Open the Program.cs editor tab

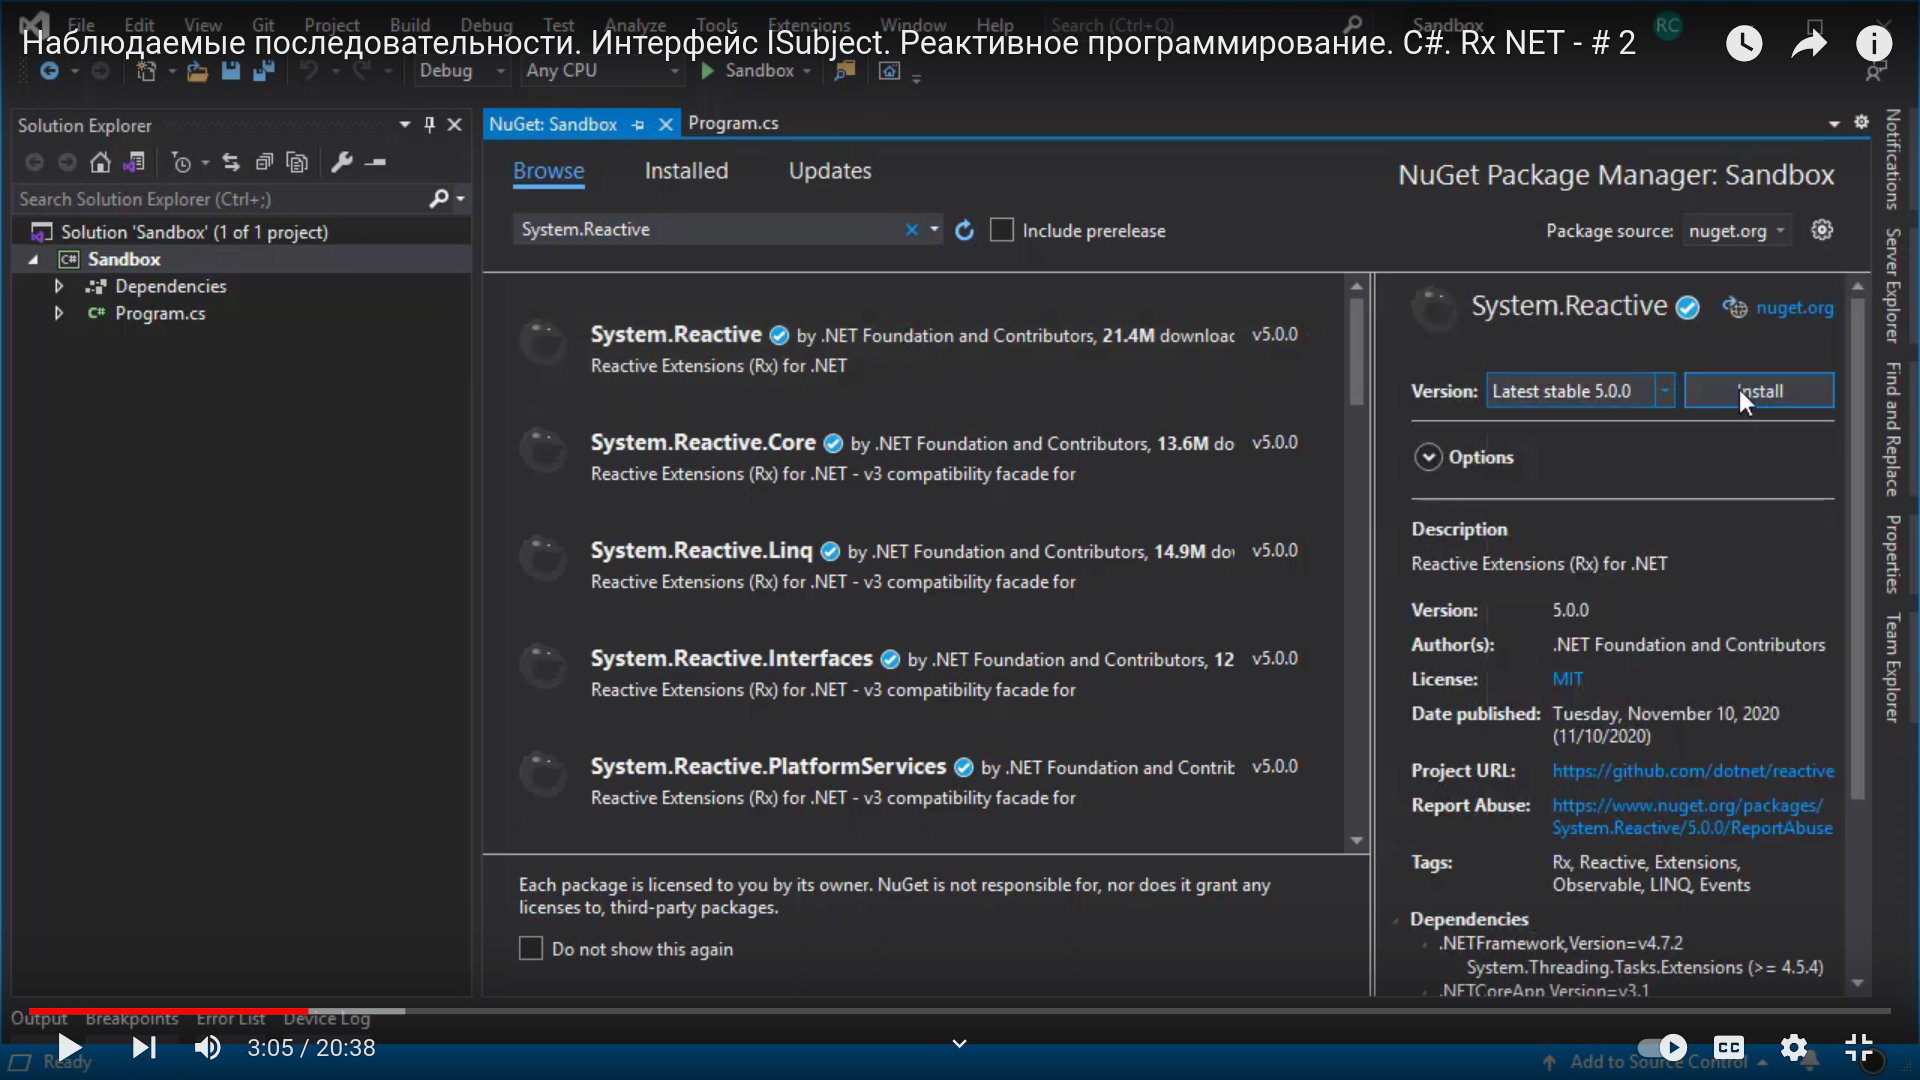(733, 123)
